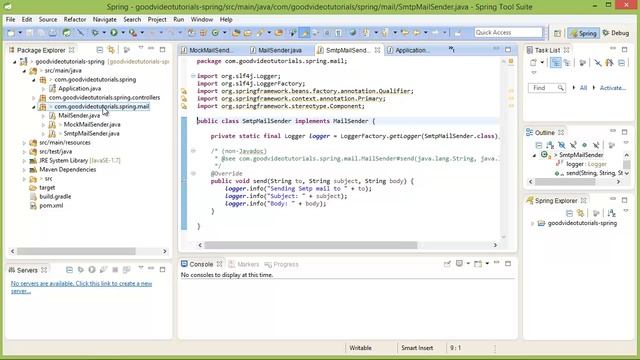The width and height of the screenshot is (640, 360).
Task: Maximize the Console view
Action: tap(508, 264)
